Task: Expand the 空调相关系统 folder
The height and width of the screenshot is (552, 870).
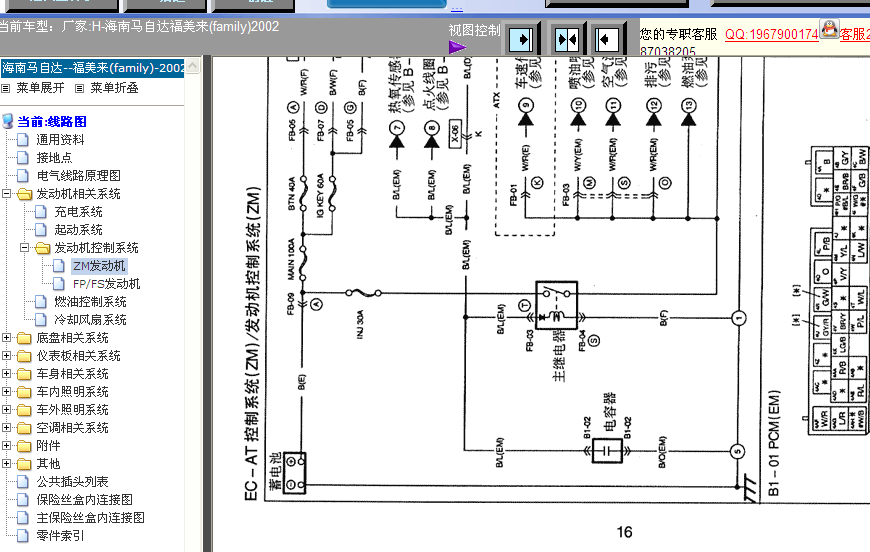Action: (7, 427)
